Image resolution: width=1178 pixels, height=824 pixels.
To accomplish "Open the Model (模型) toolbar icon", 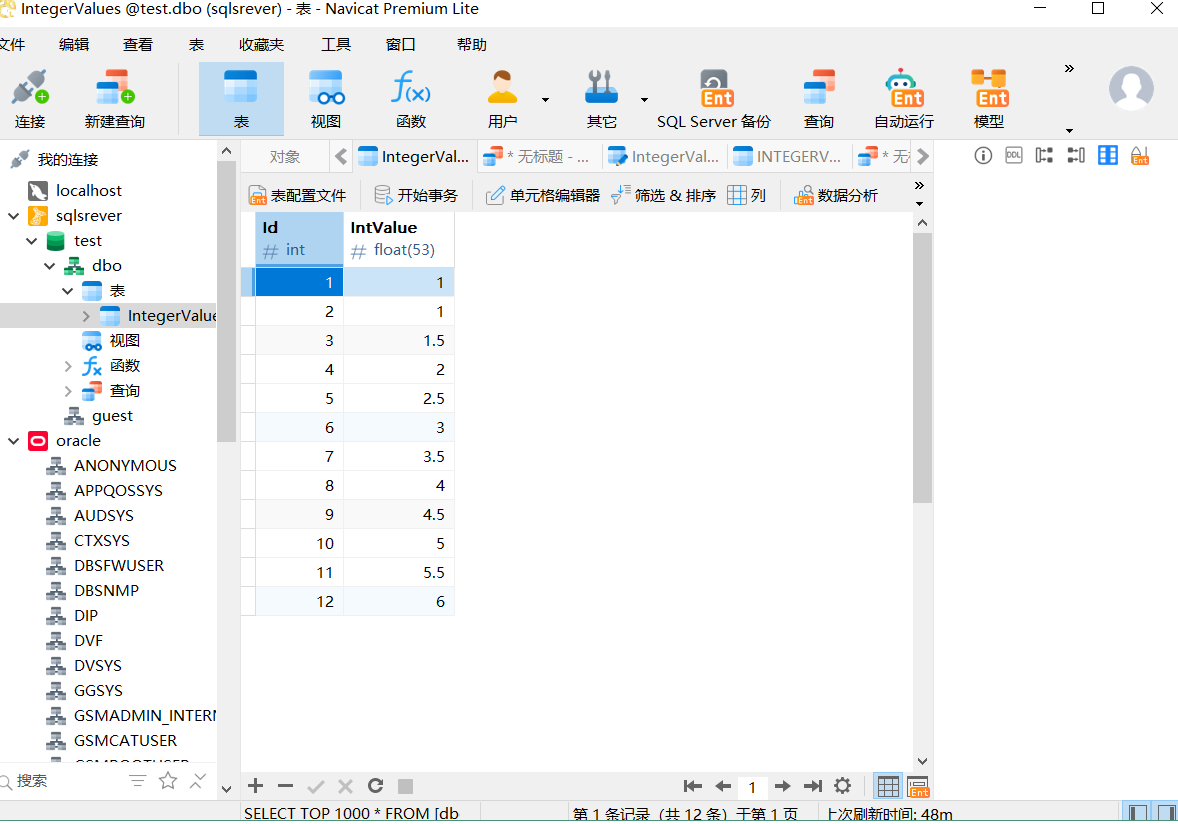I will click(989, 99).
